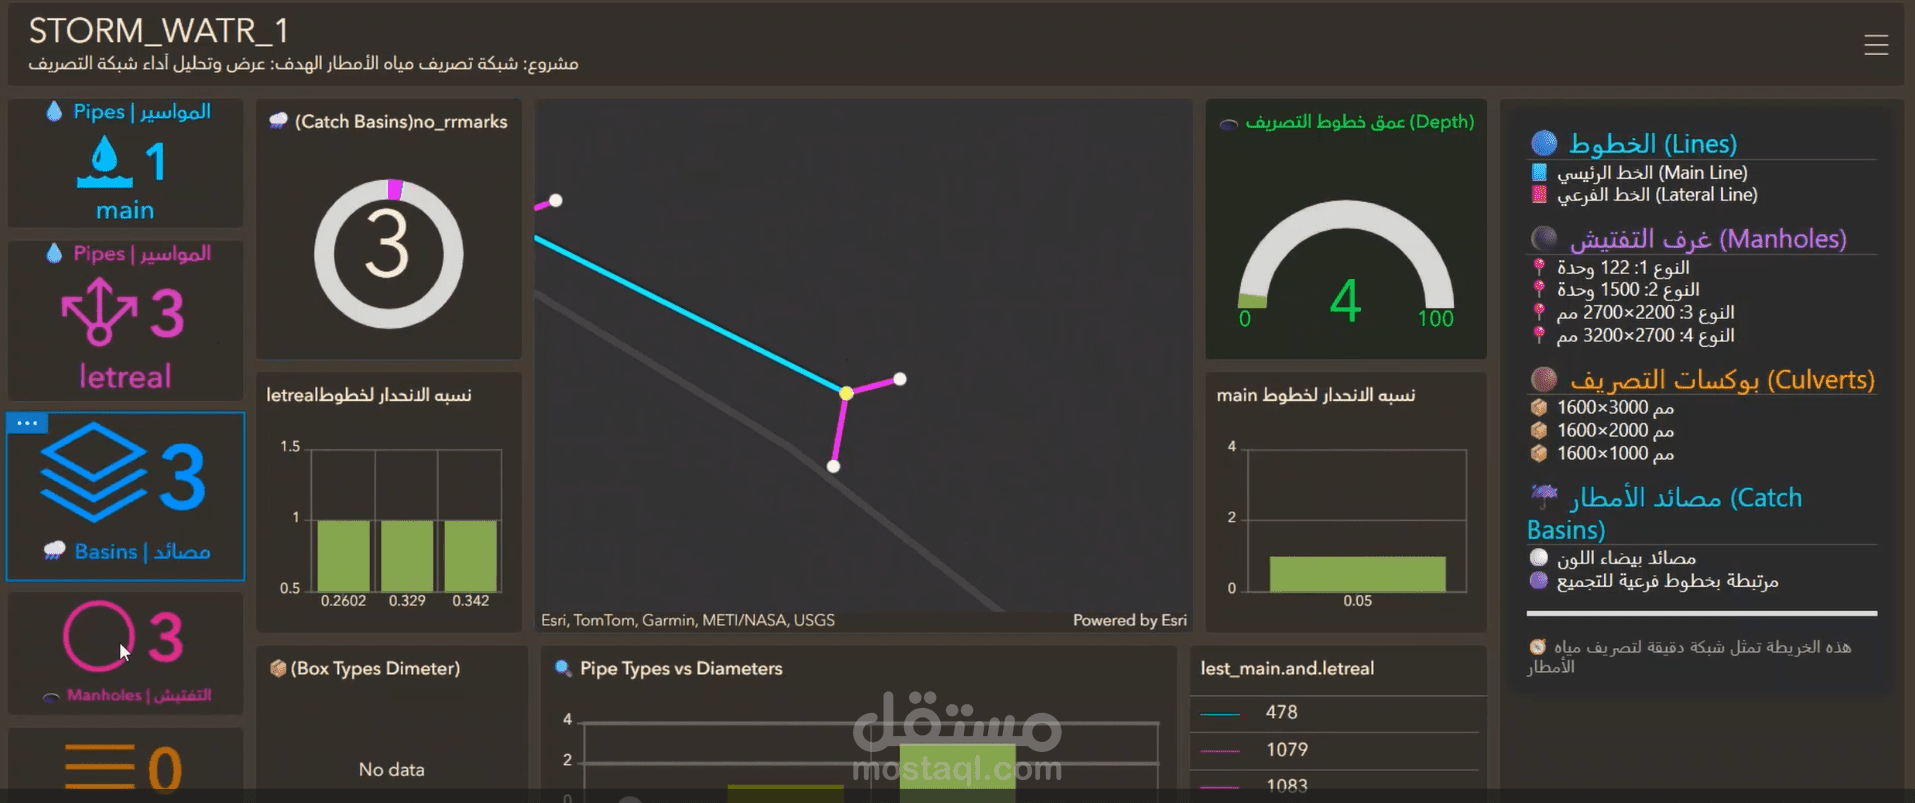
Task: Click the white node at bottom of lateral line
Action: click(833, 466)
